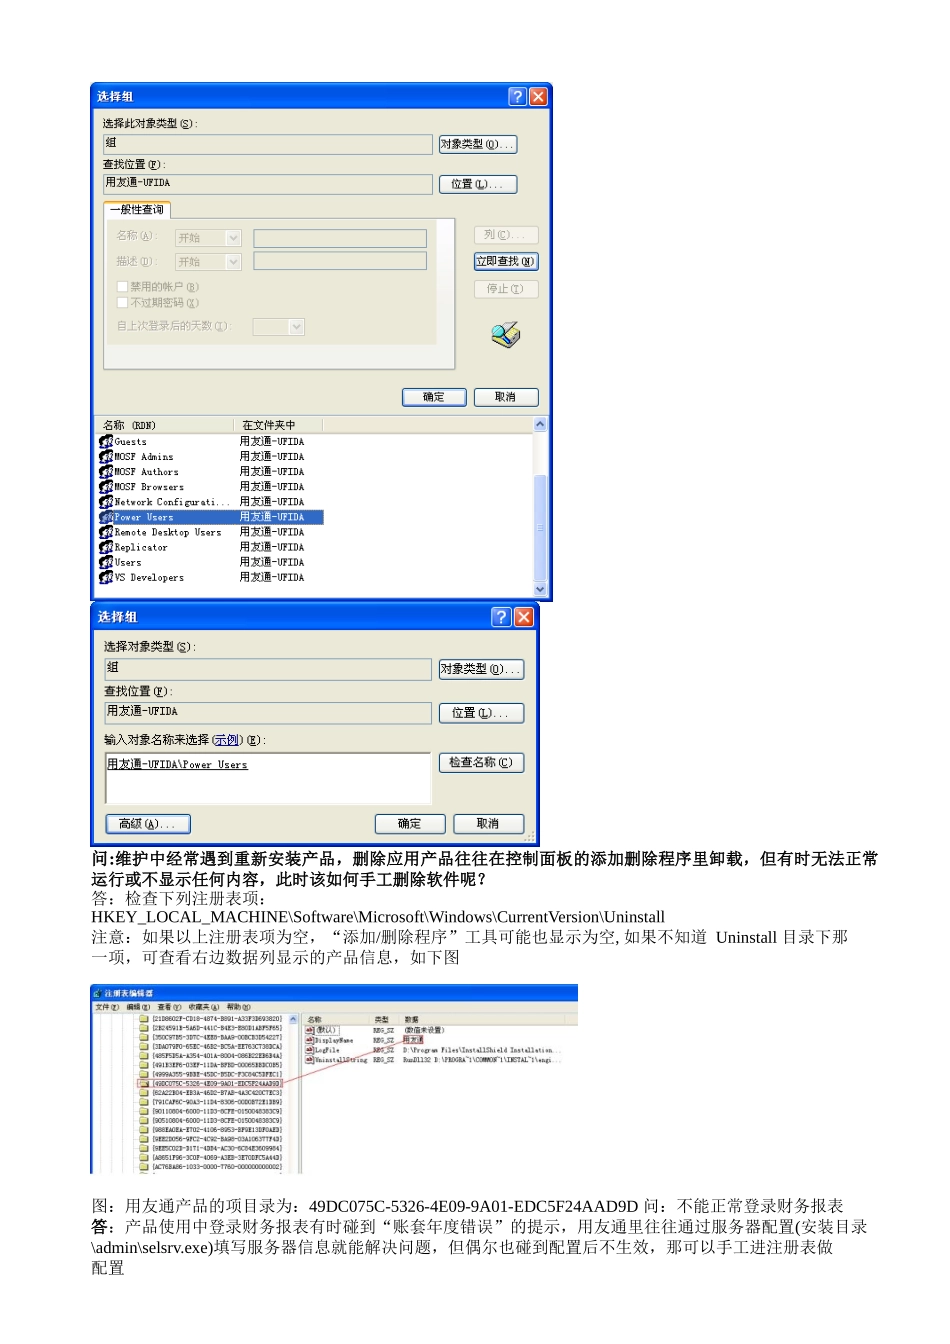Click folder icon of key {49DC075C-5326...}

click(x=144, y=1083)
